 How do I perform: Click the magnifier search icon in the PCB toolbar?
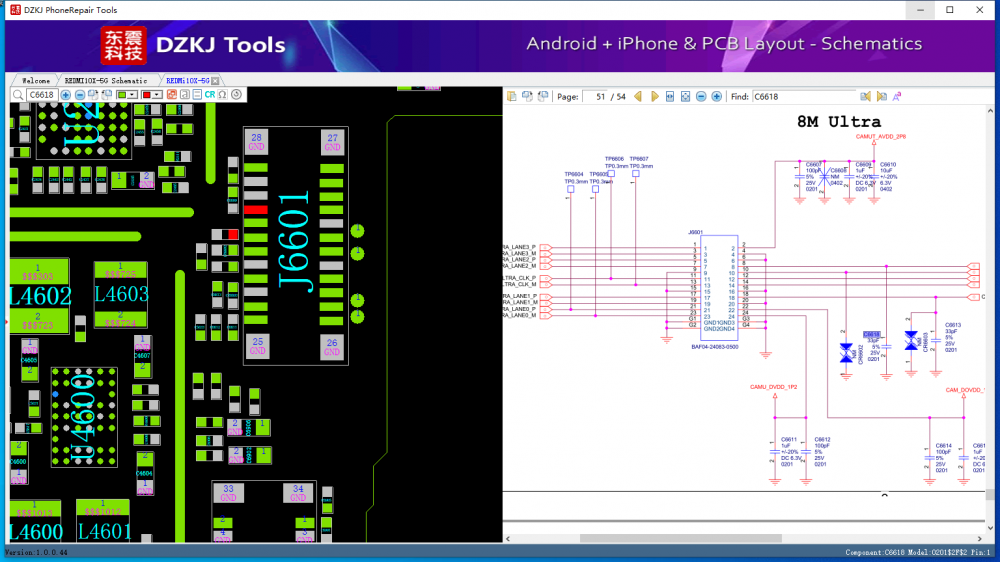click(18, 95)
